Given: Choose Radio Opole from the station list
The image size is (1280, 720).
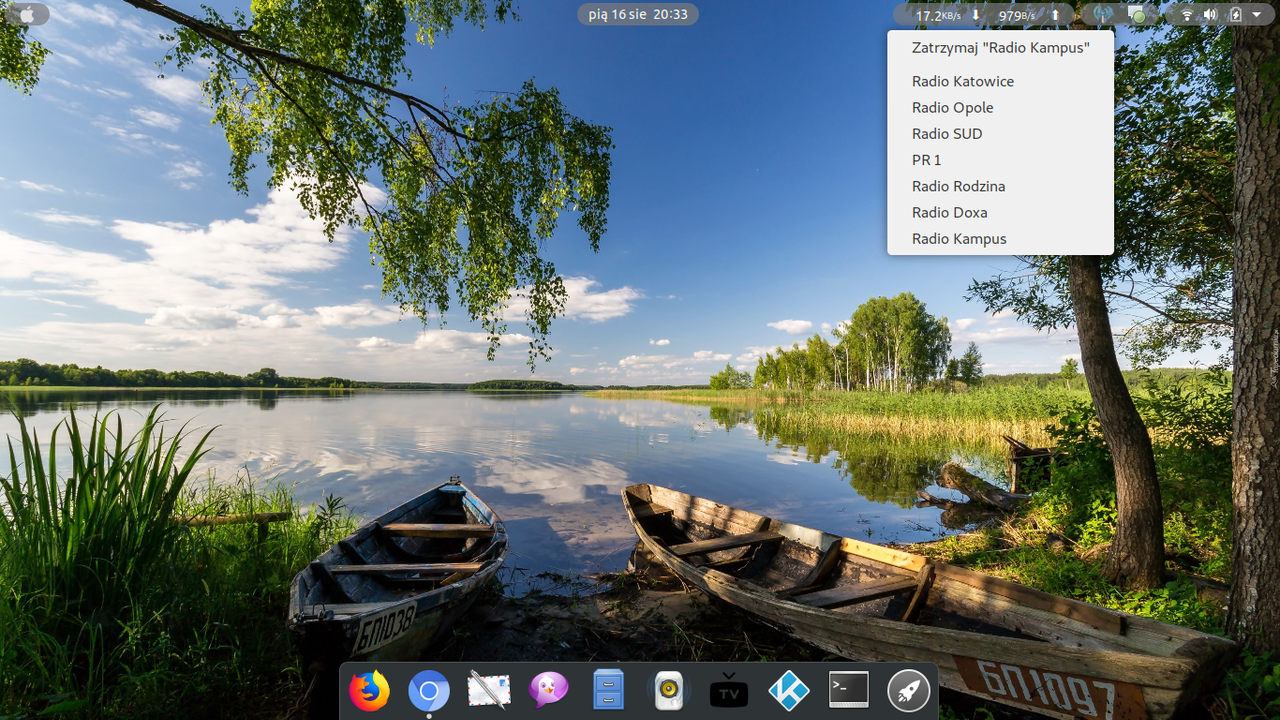Looking at the screenshot, I should 1000,107.
